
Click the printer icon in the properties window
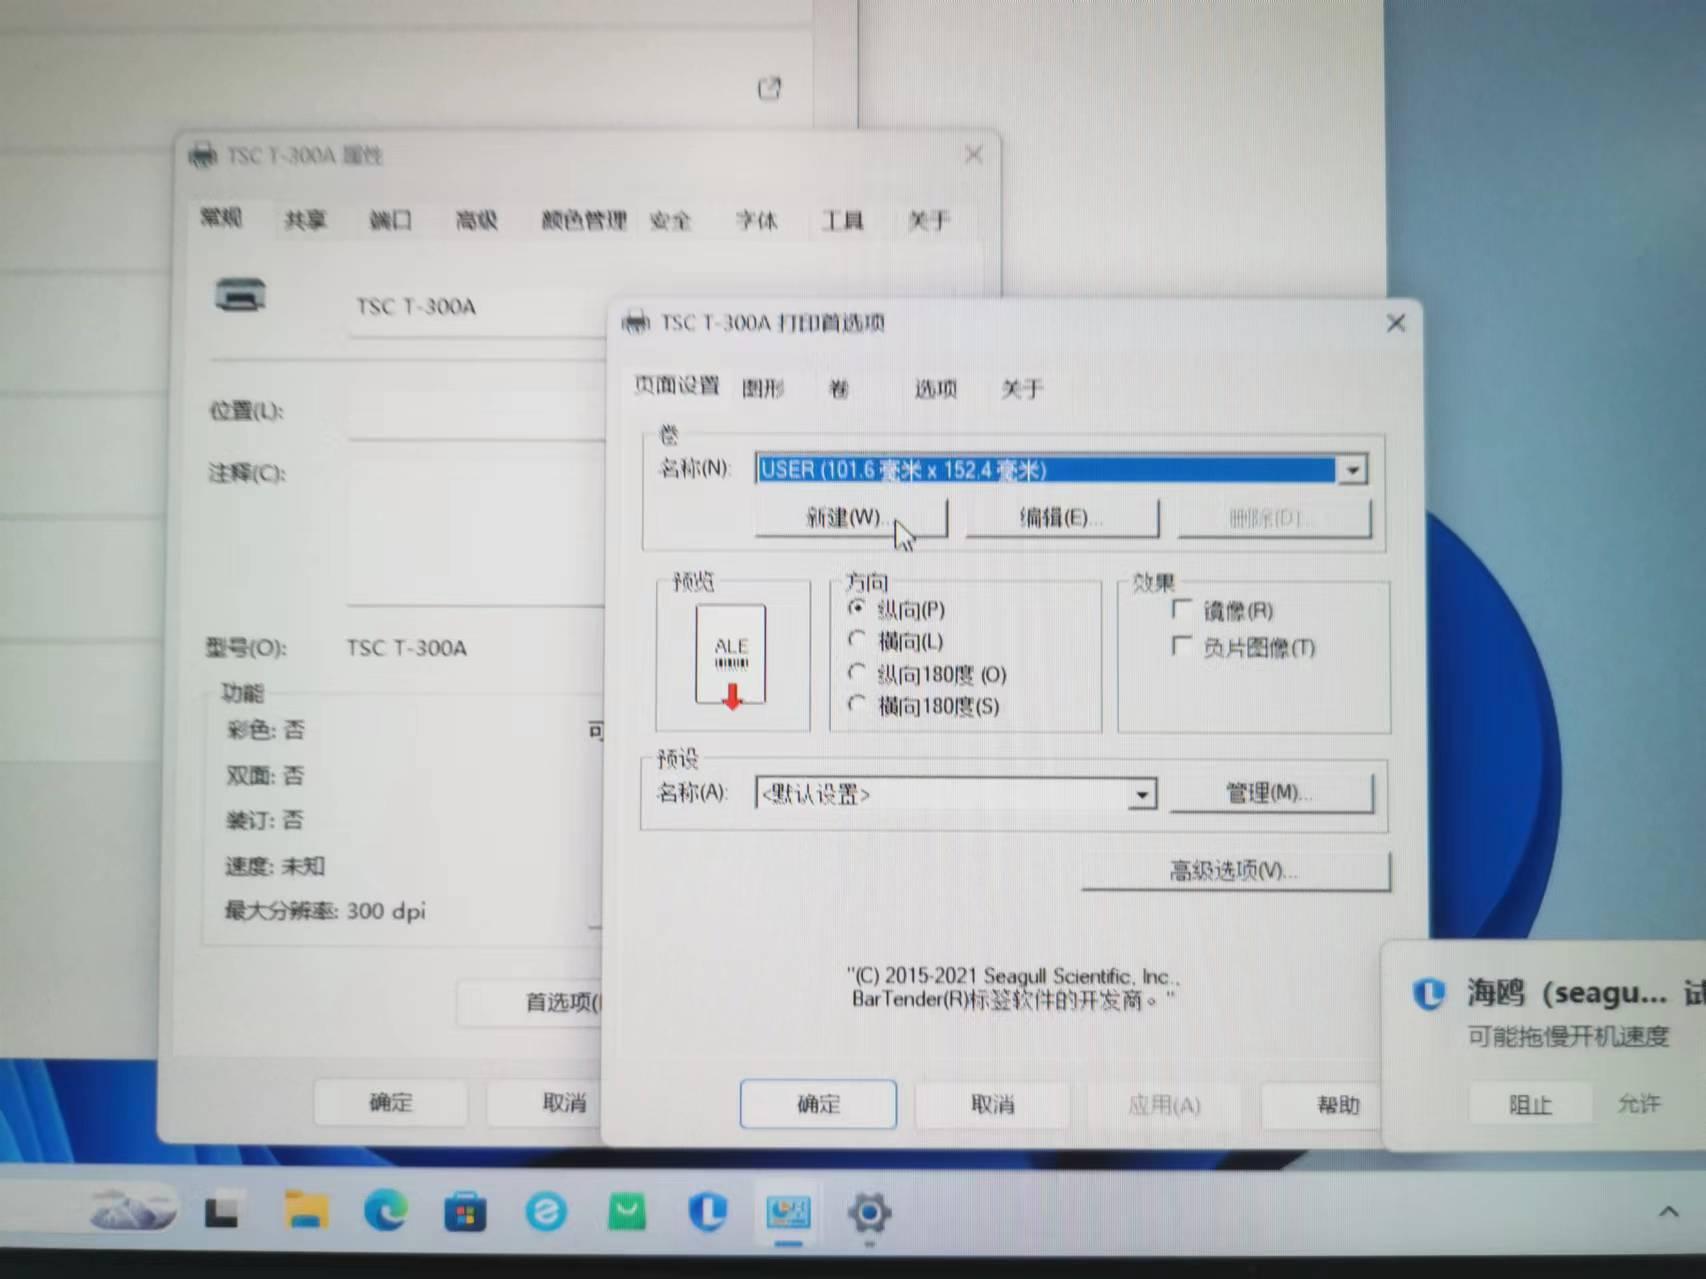click(x=240, y=296)
